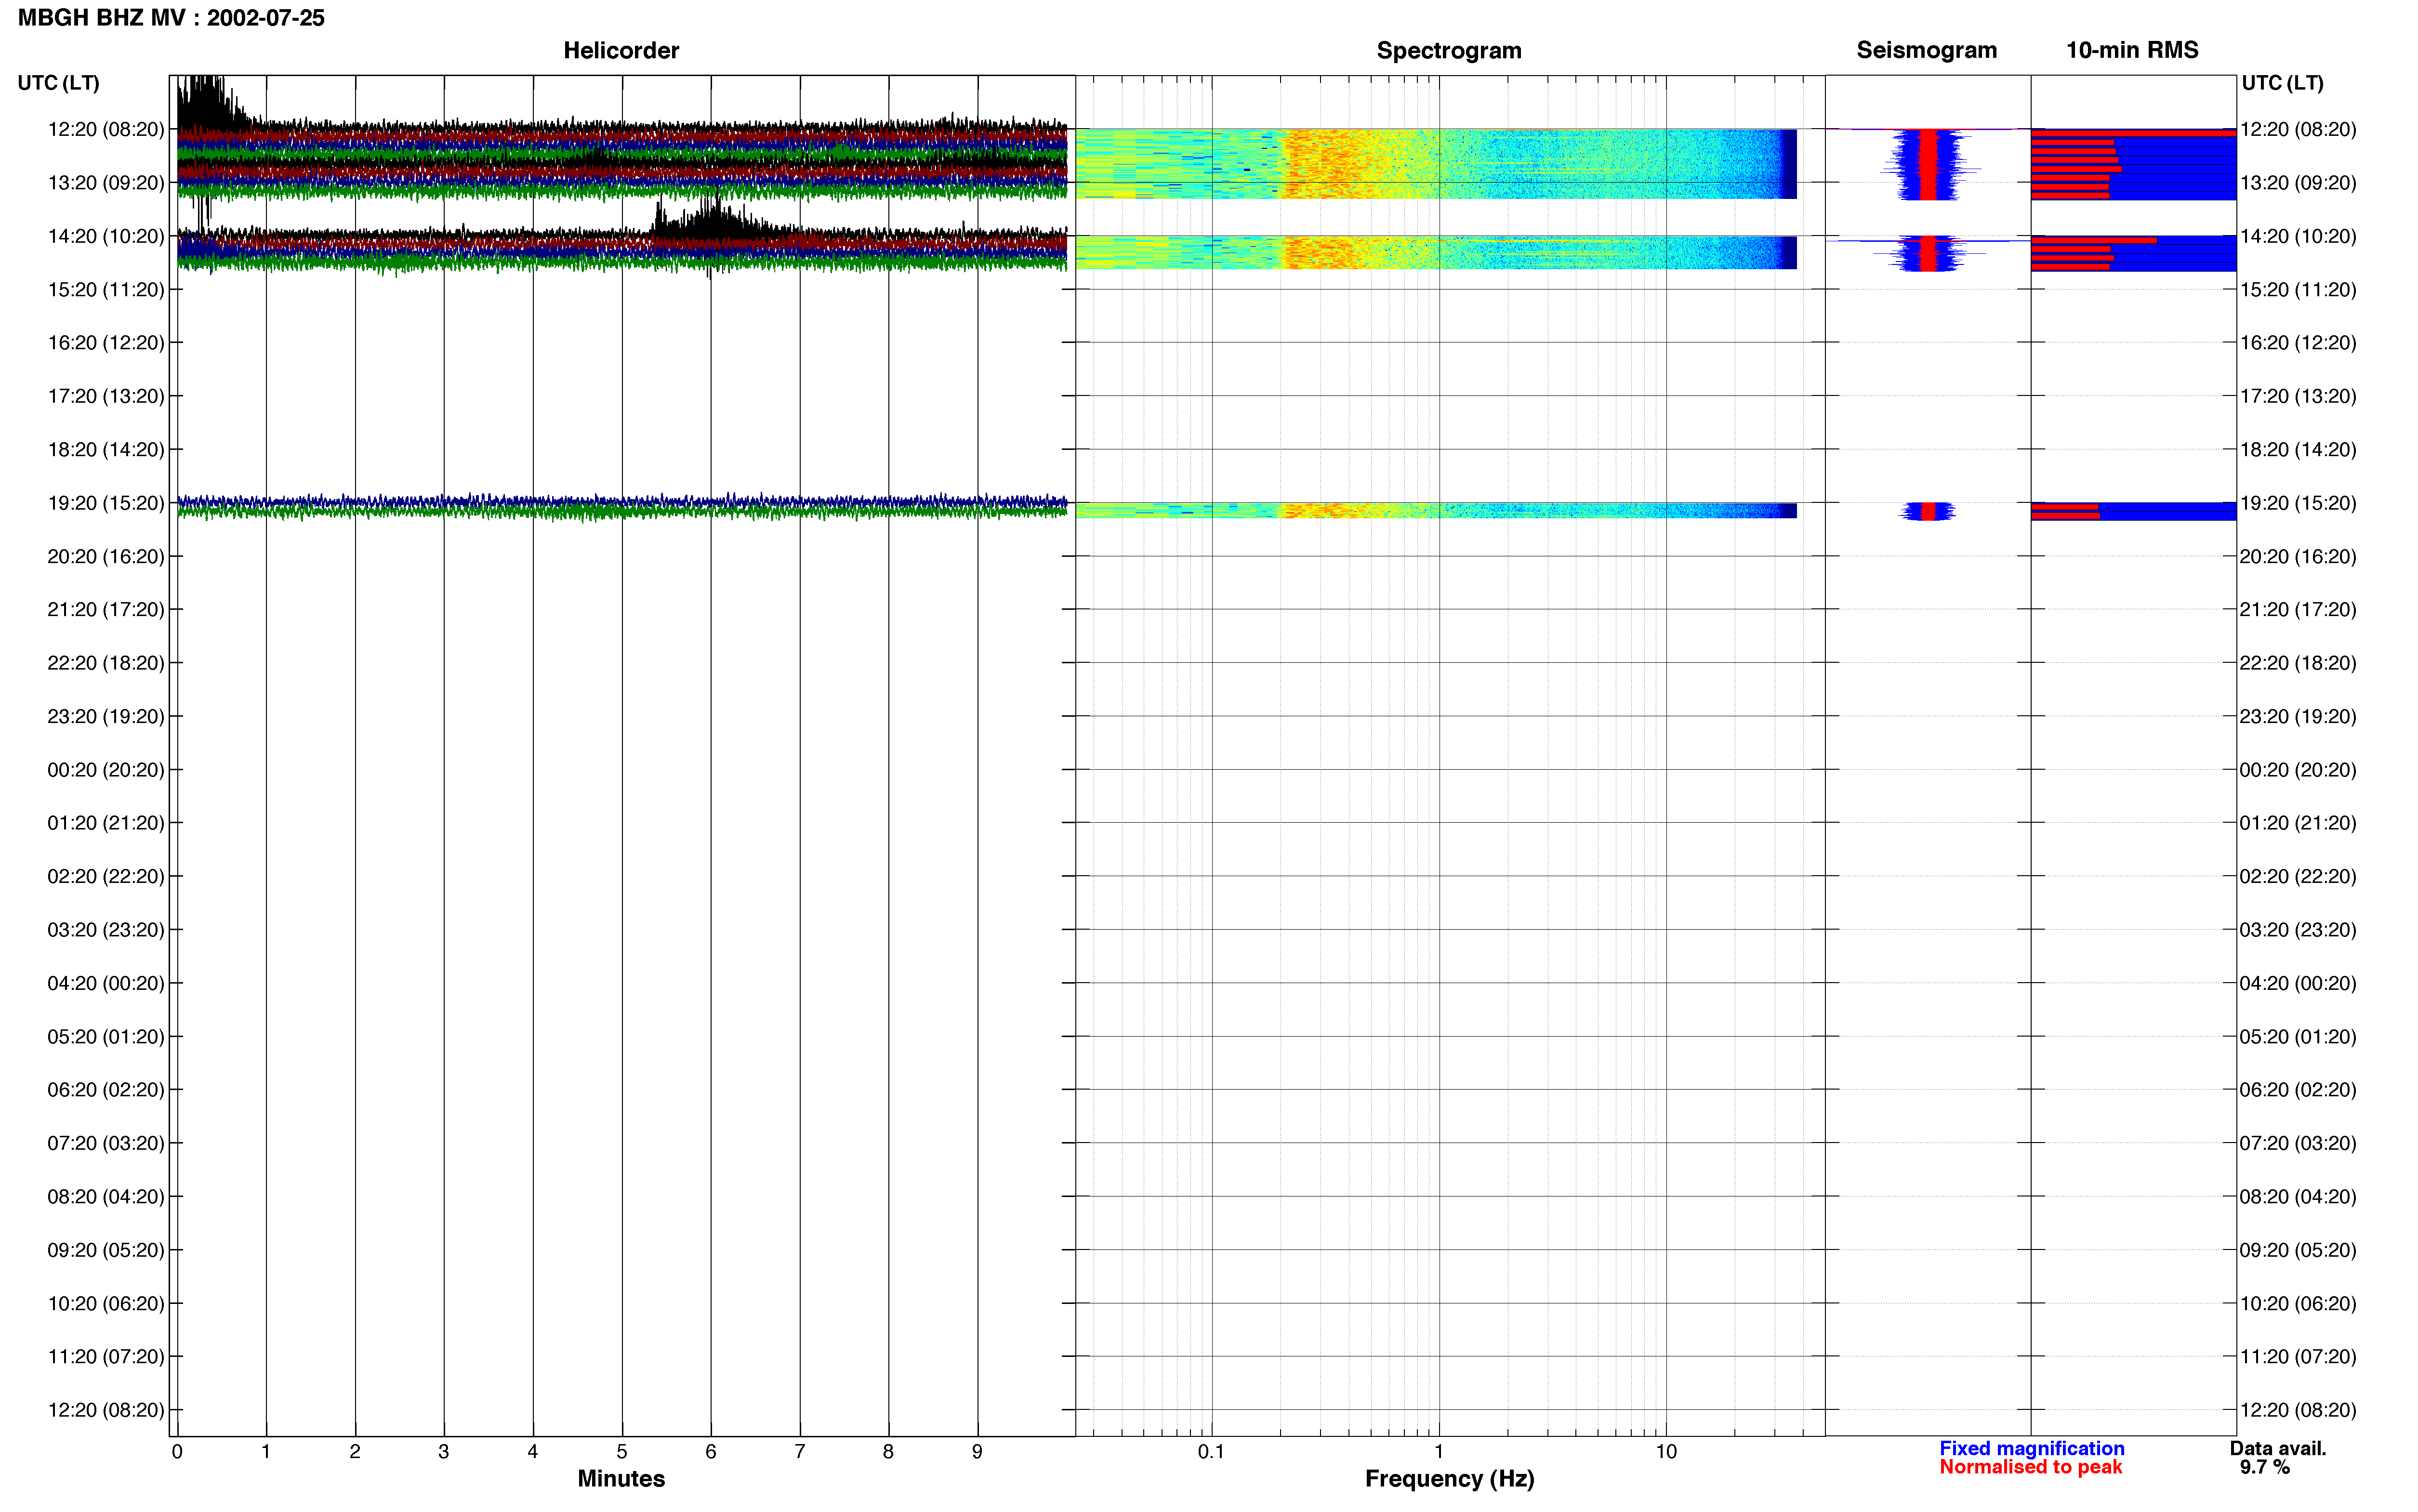Click the long red RMS bar at 14:20
The width and height of the screenshot is (2418, 1512).
pyautogui.click(x=2094, y=240)
